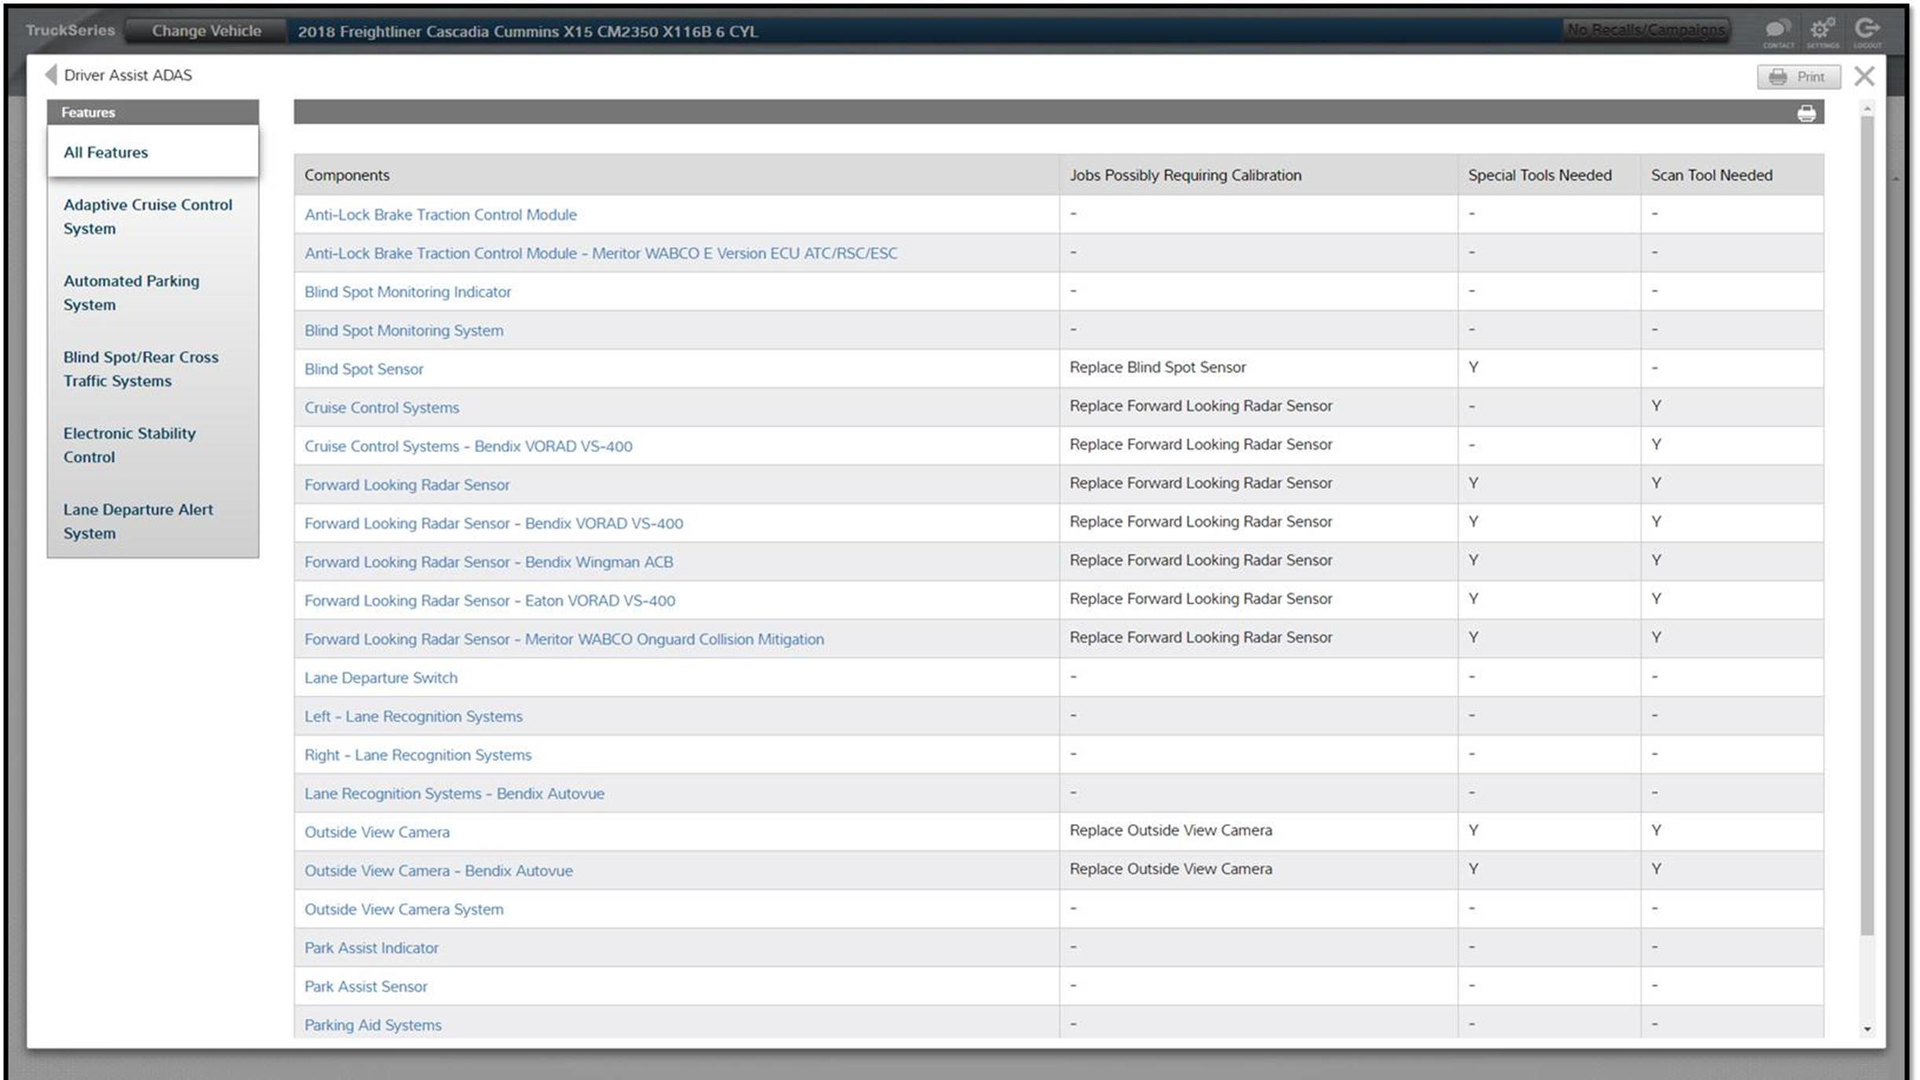
Task: Click the Change Vehicle button
Action: (x=206, y=31)
